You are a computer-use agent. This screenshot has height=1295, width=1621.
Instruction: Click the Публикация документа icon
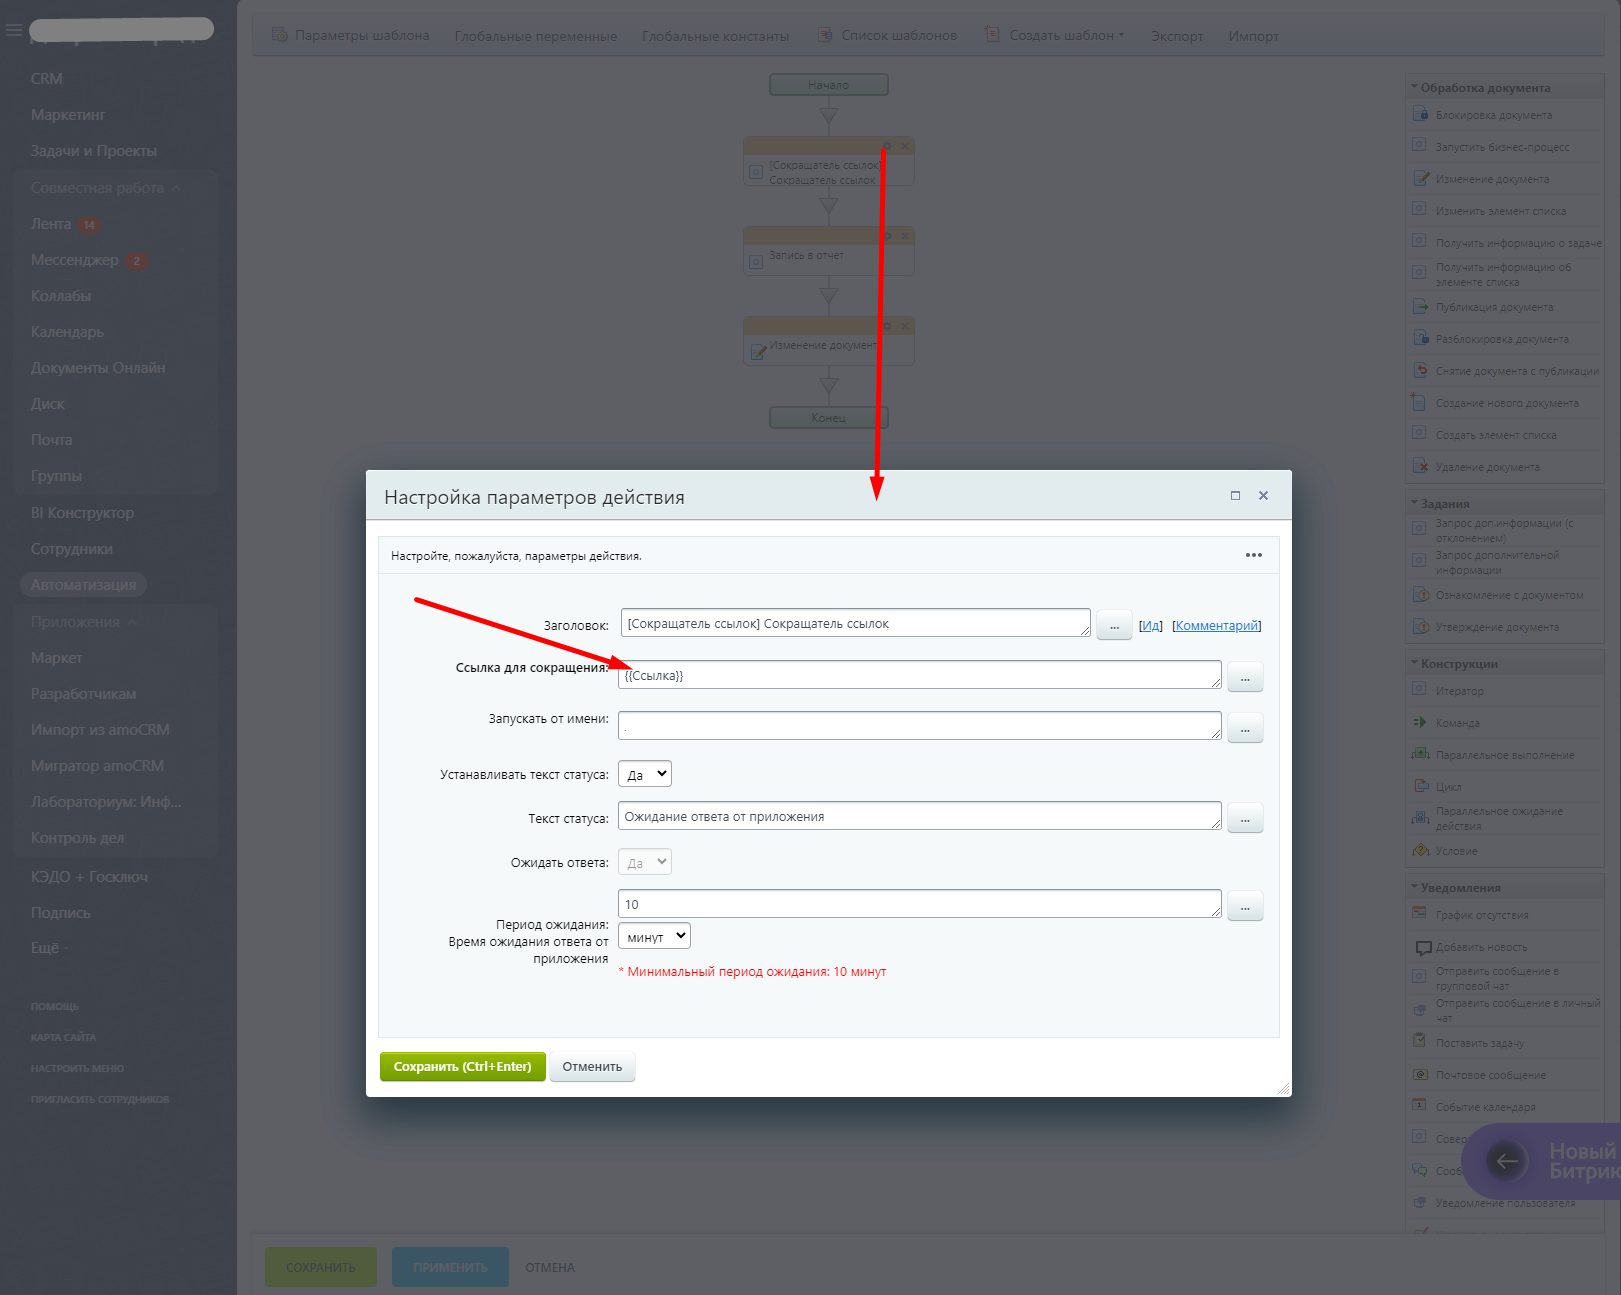click(1420, 306)
